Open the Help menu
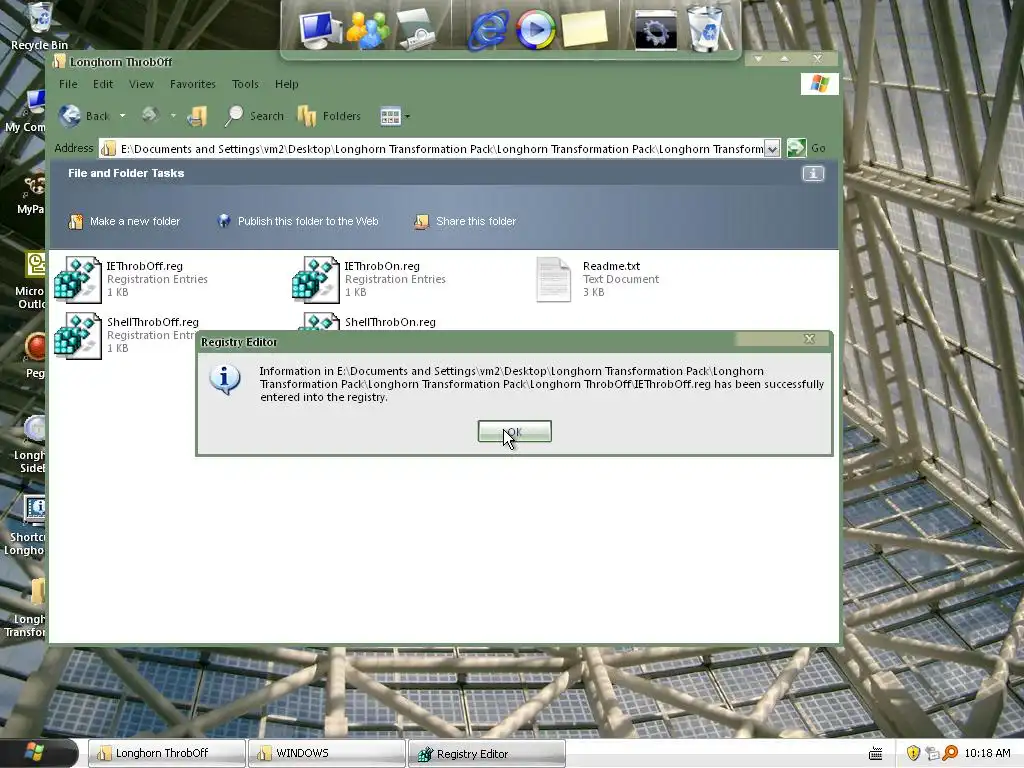 286,84
